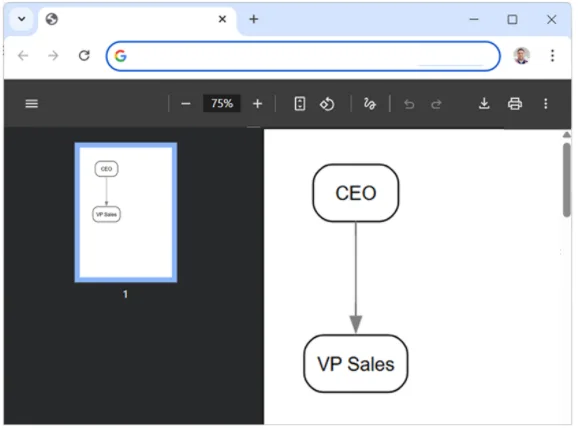Download the PDF file
The height and width of the screenshot is (430, 578).
(484, 104)
